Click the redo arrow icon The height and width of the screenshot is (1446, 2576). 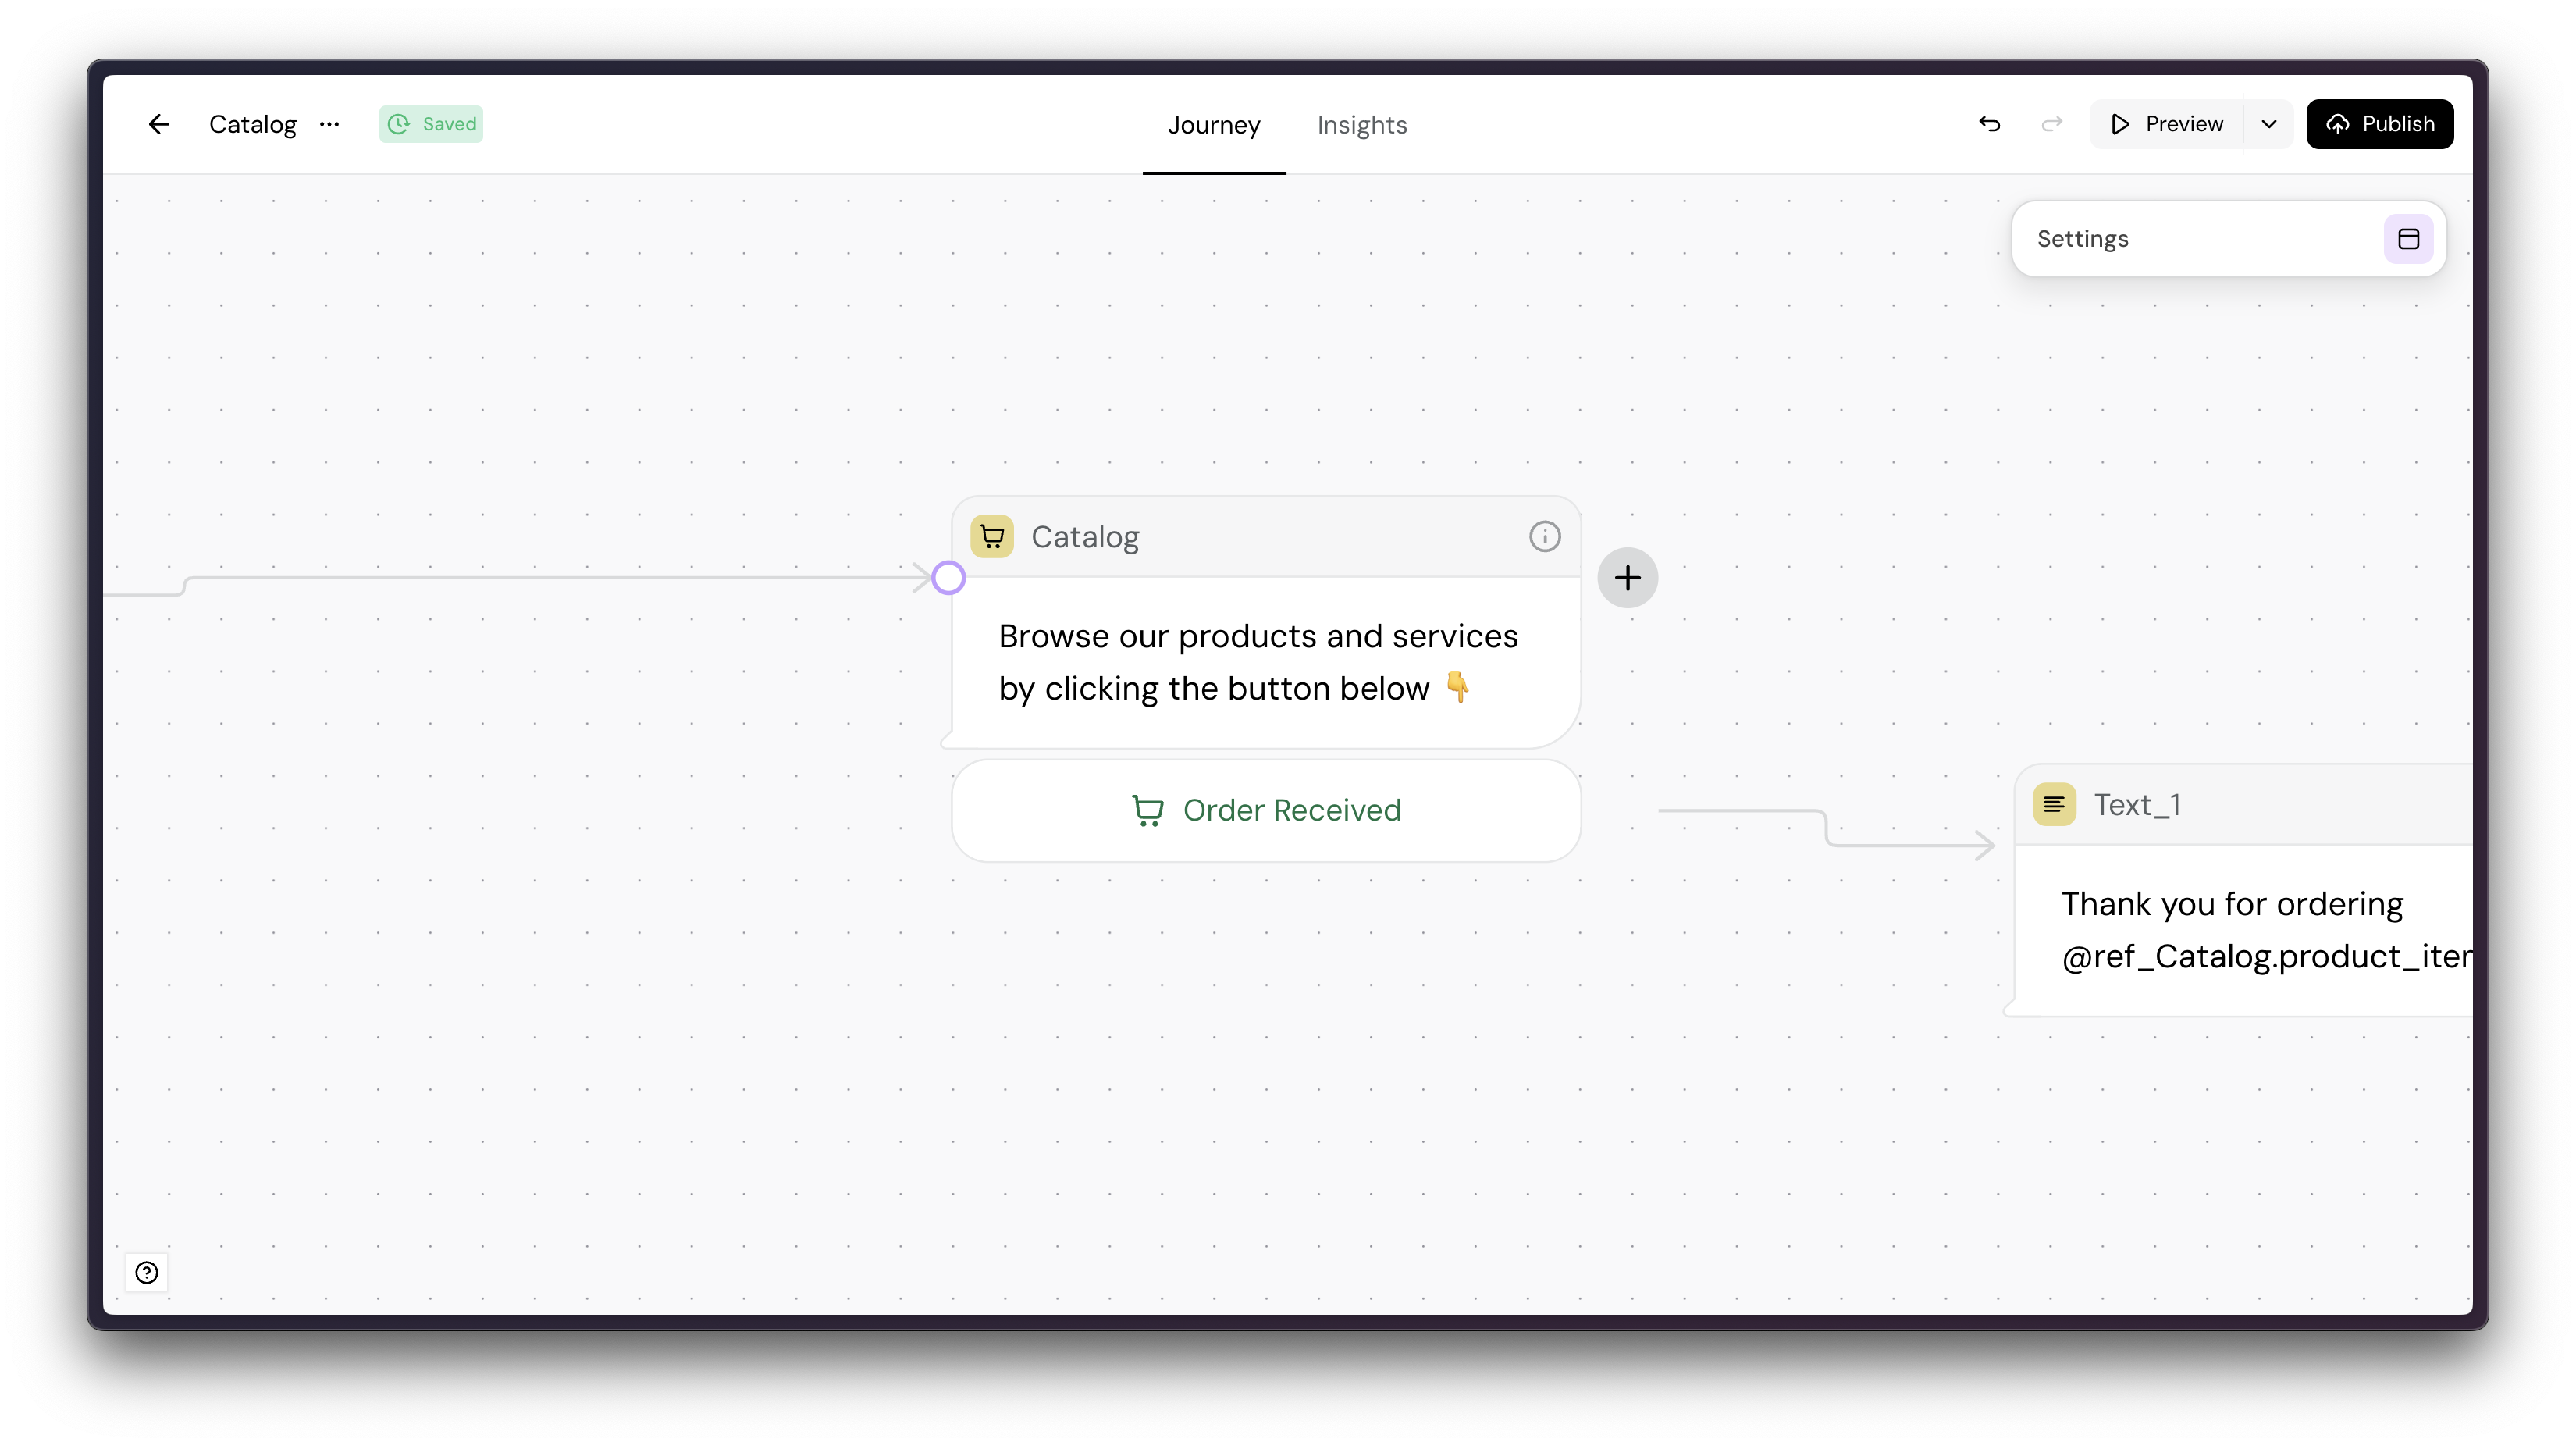point(2051,124)
